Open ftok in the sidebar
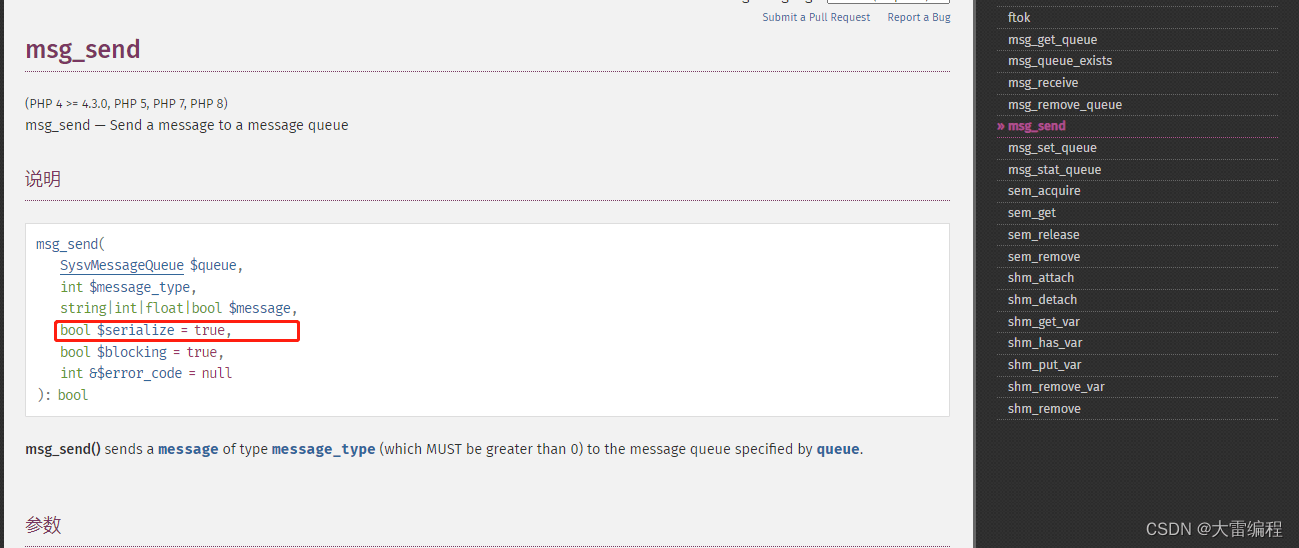 1019,18
